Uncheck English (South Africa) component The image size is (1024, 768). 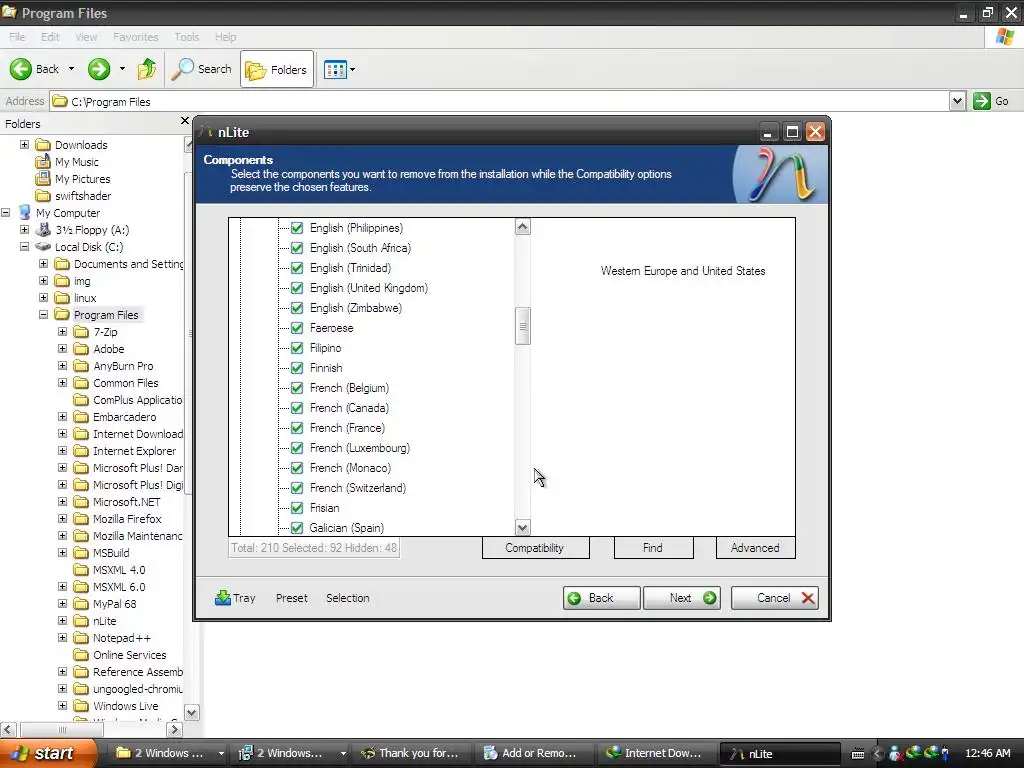tap(296, 248)
